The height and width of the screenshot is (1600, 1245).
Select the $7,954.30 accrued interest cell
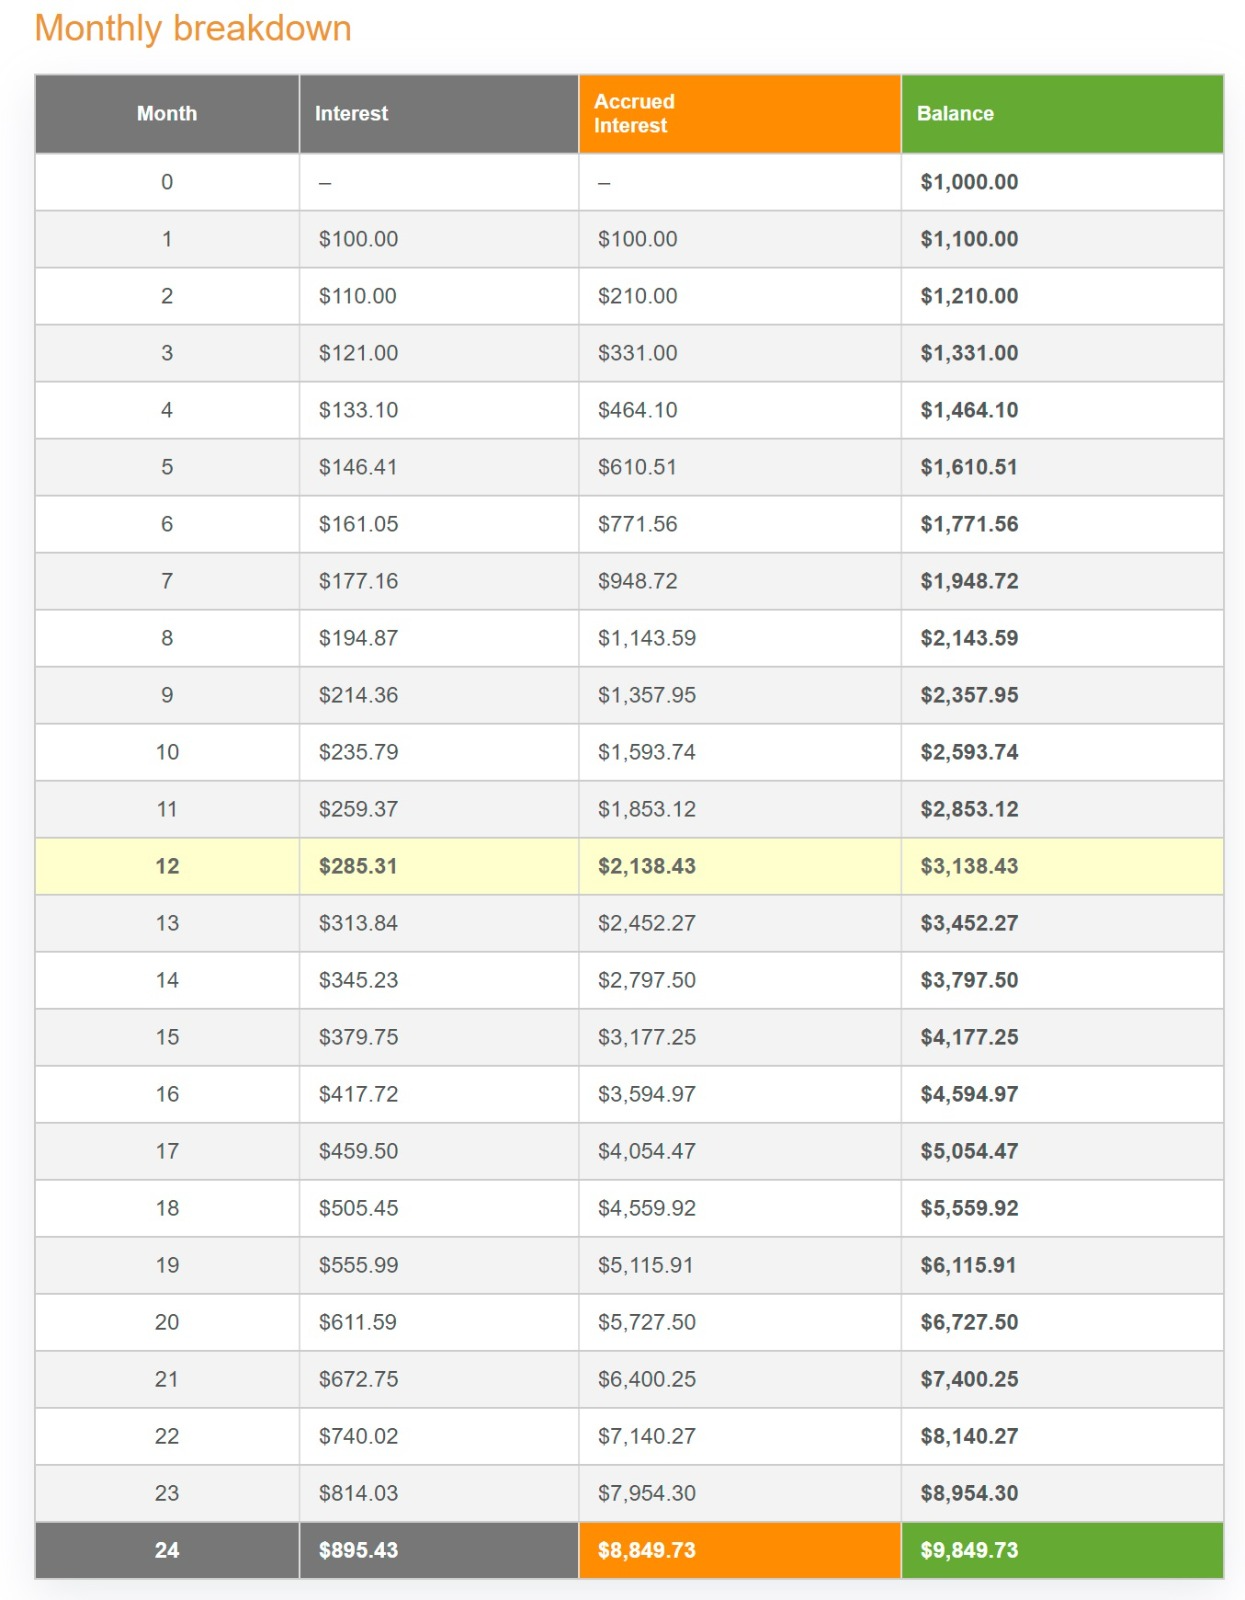[646, 1493]
